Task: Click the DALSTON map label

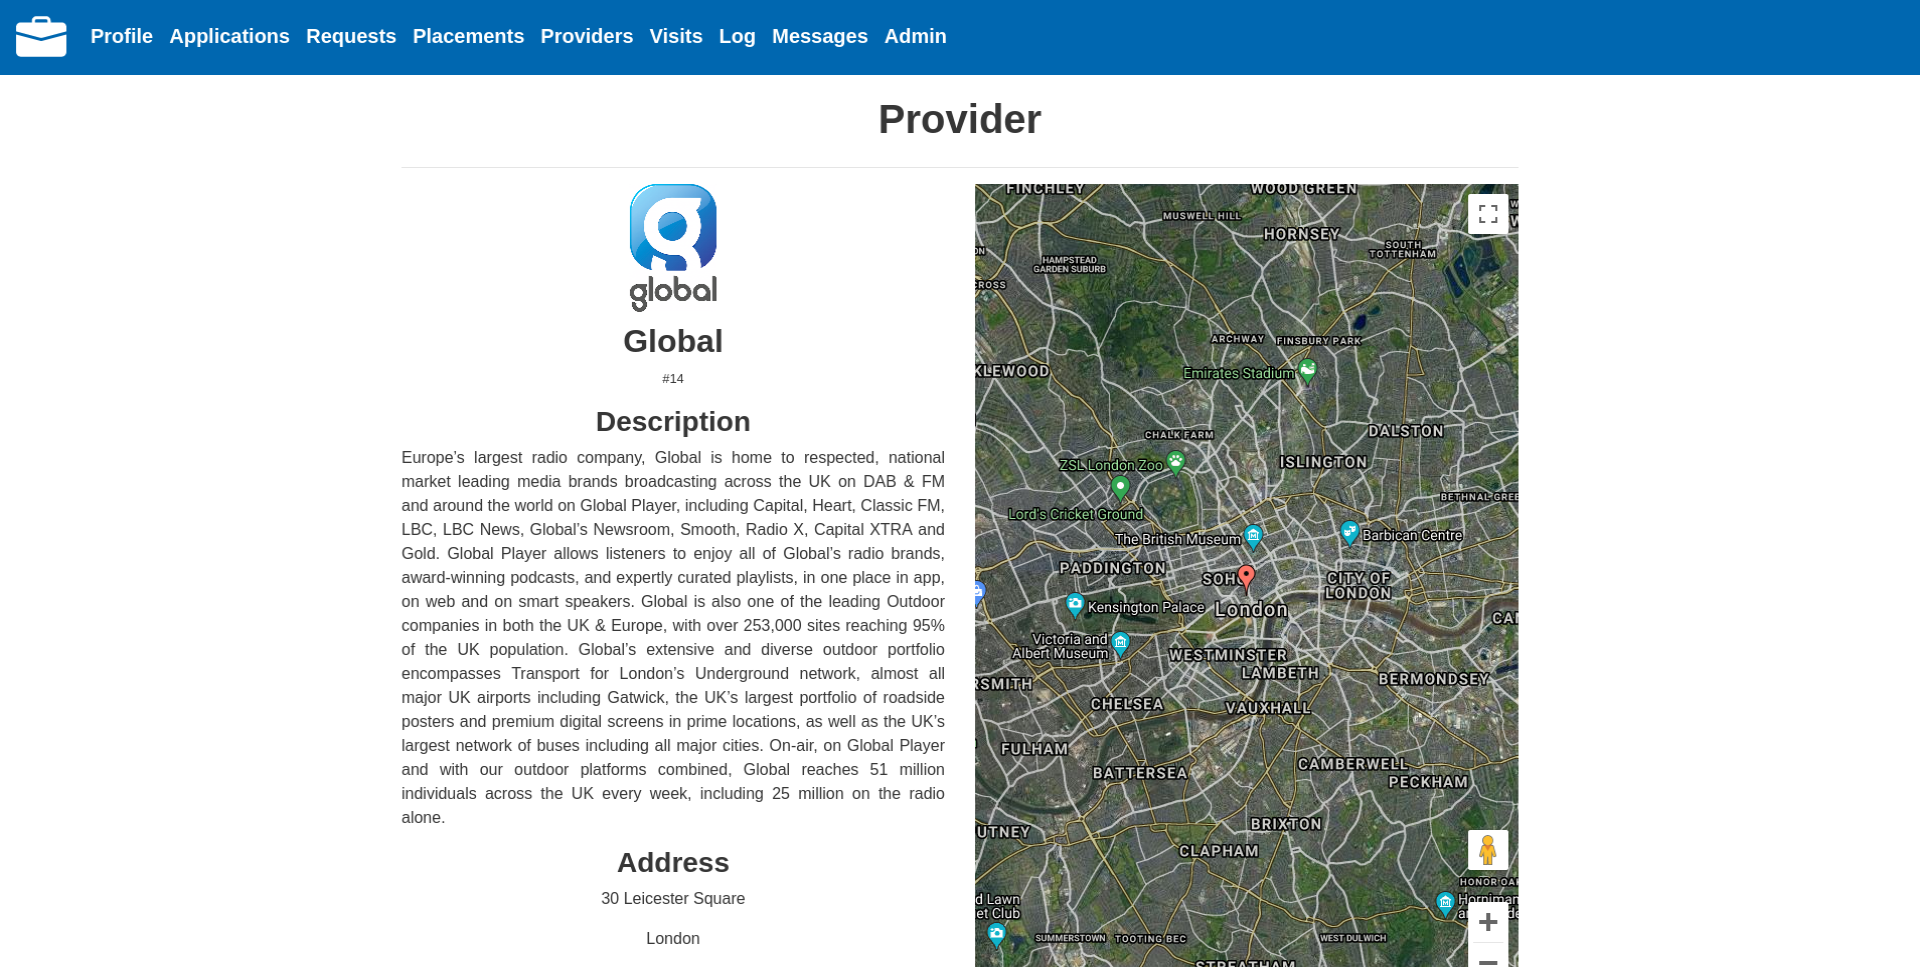Action: 1406,431
